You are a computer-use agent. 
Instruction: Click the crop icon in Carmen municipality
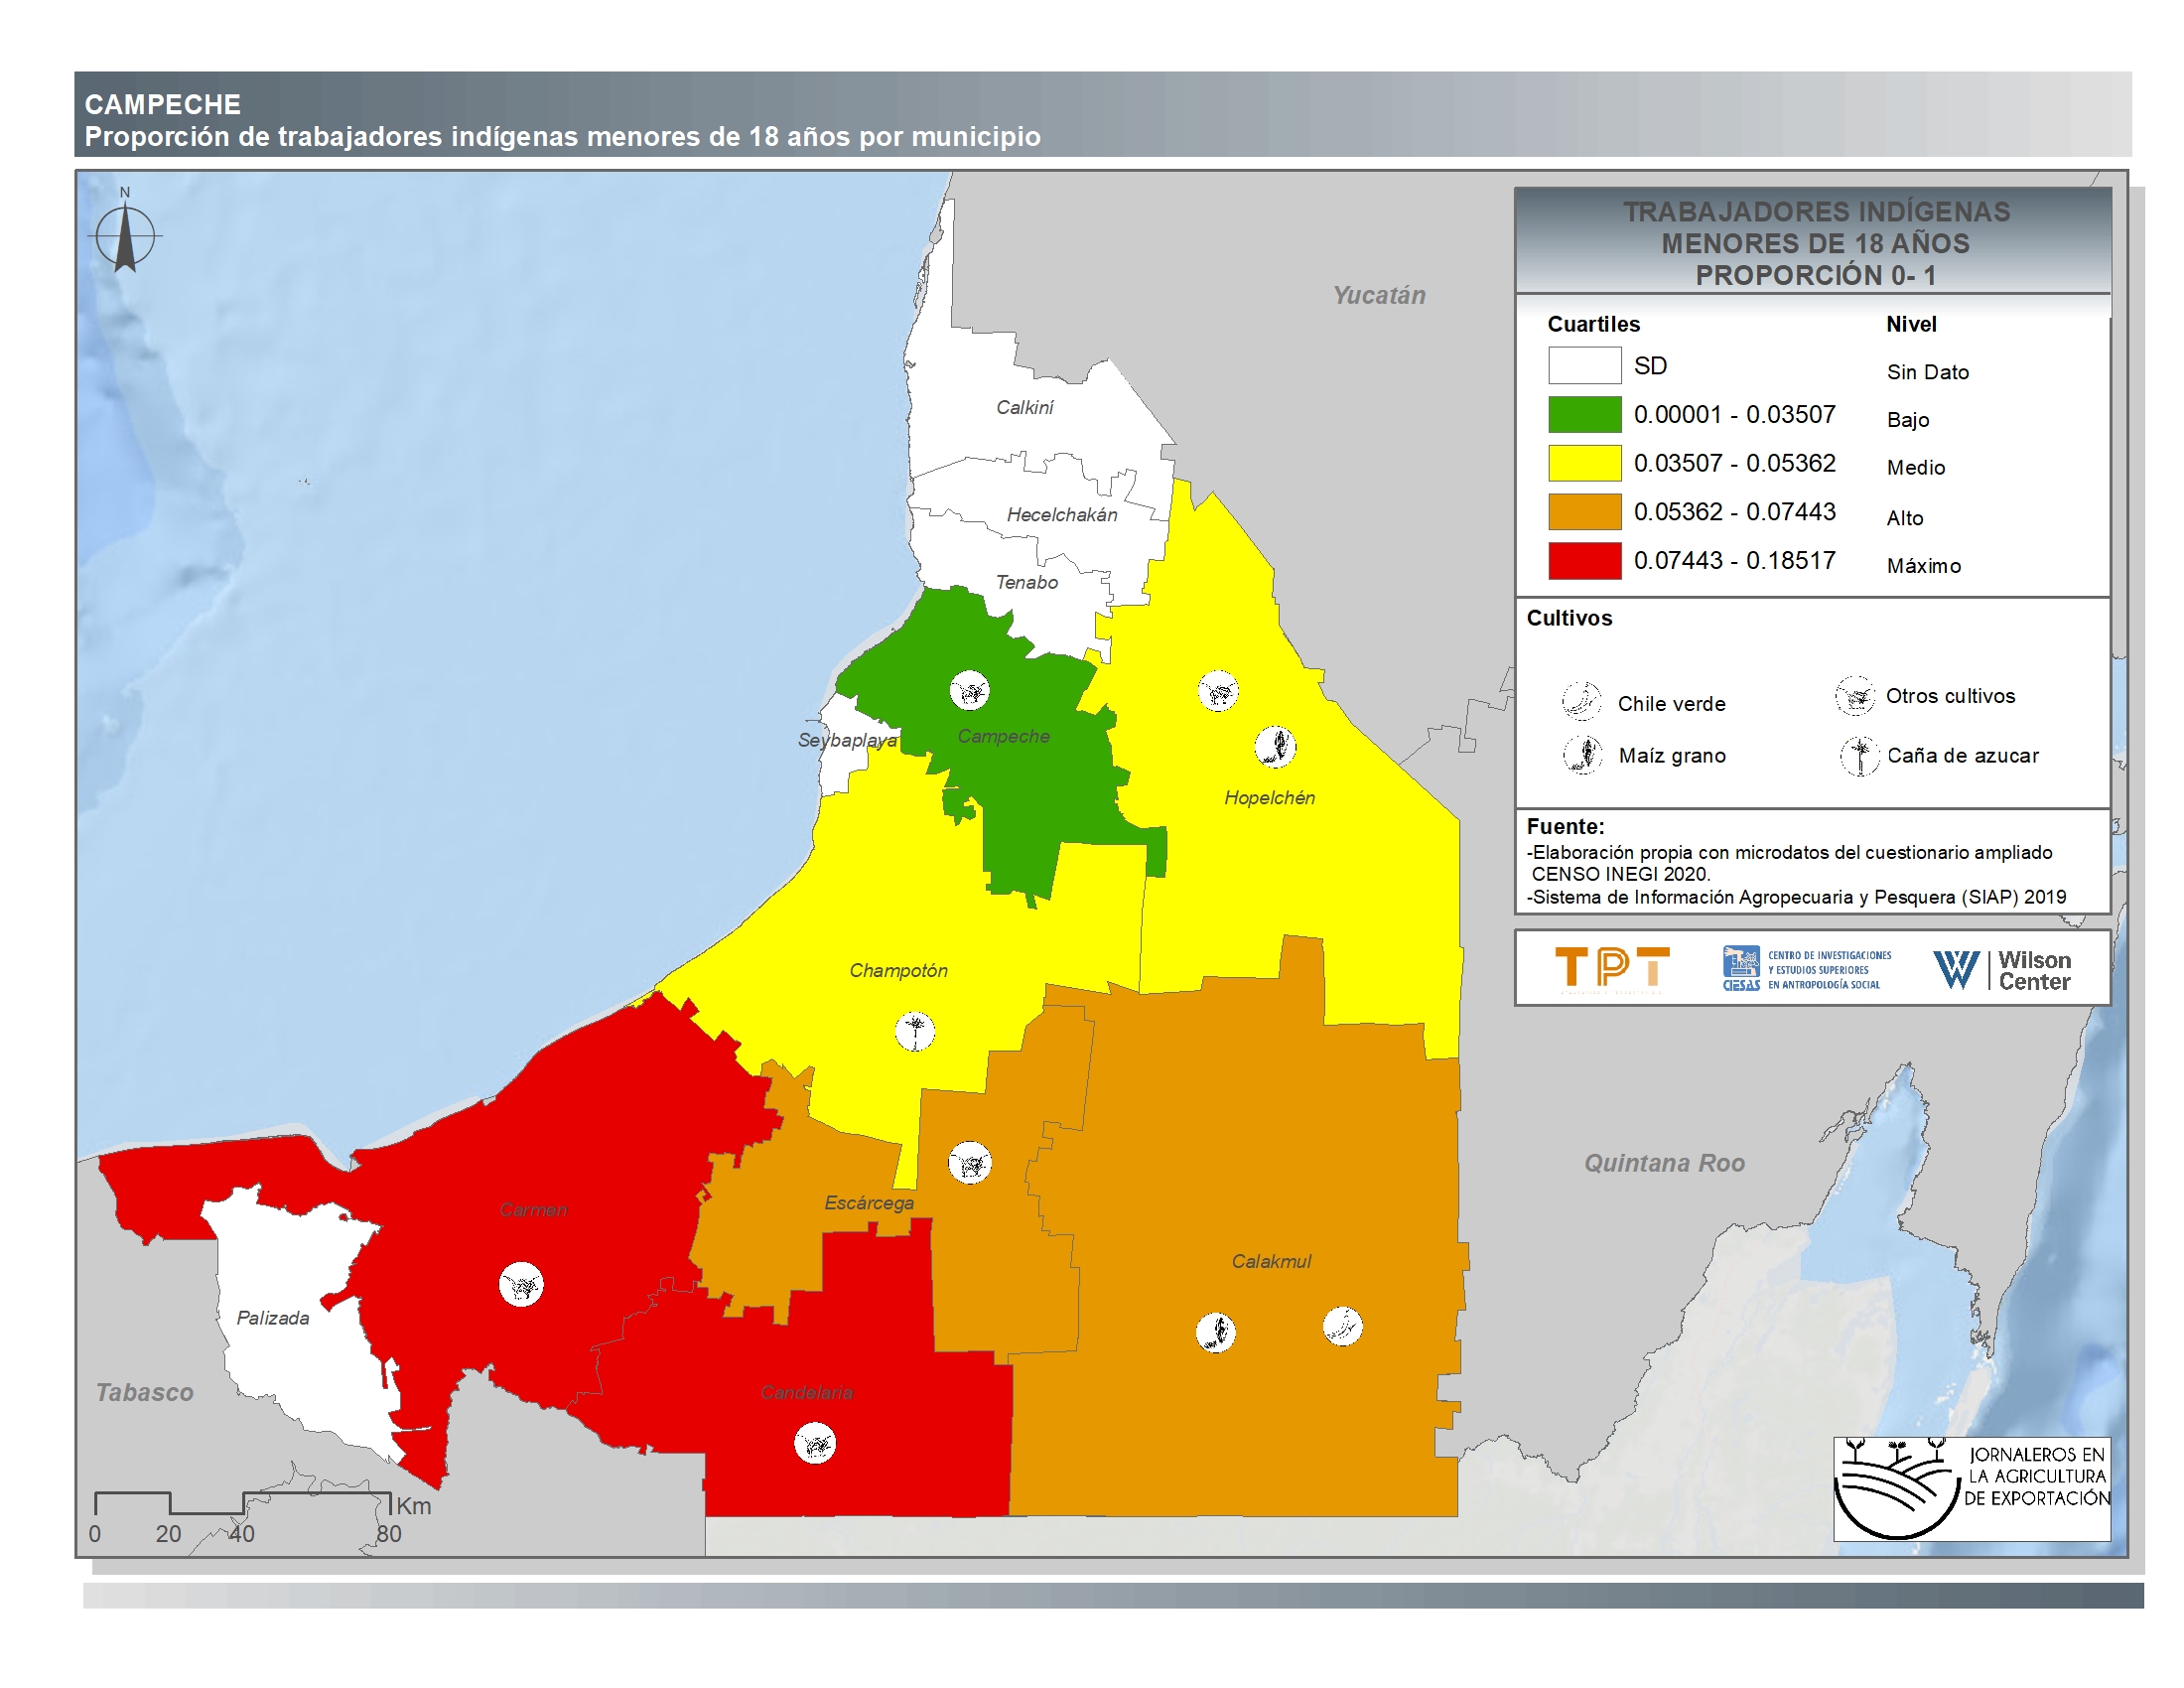521,1284
